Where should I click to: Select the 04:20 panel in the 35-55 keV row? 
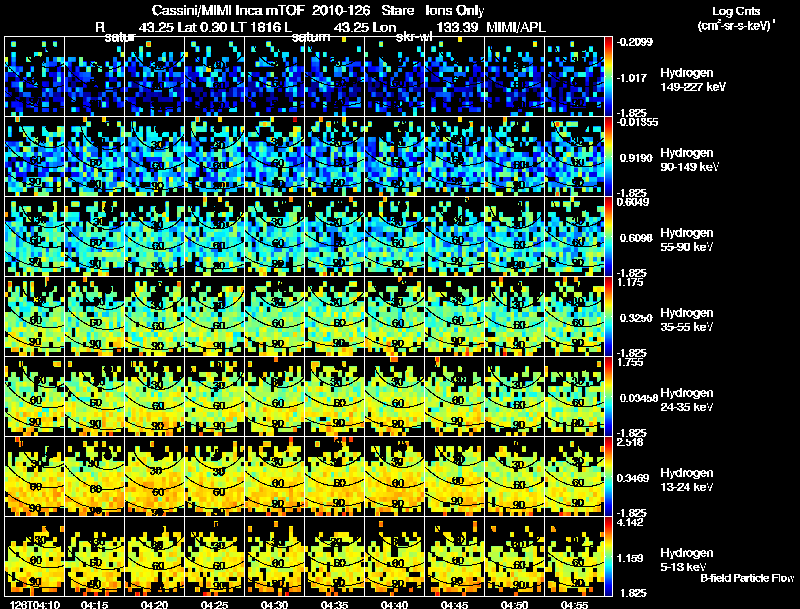(154, 317)
